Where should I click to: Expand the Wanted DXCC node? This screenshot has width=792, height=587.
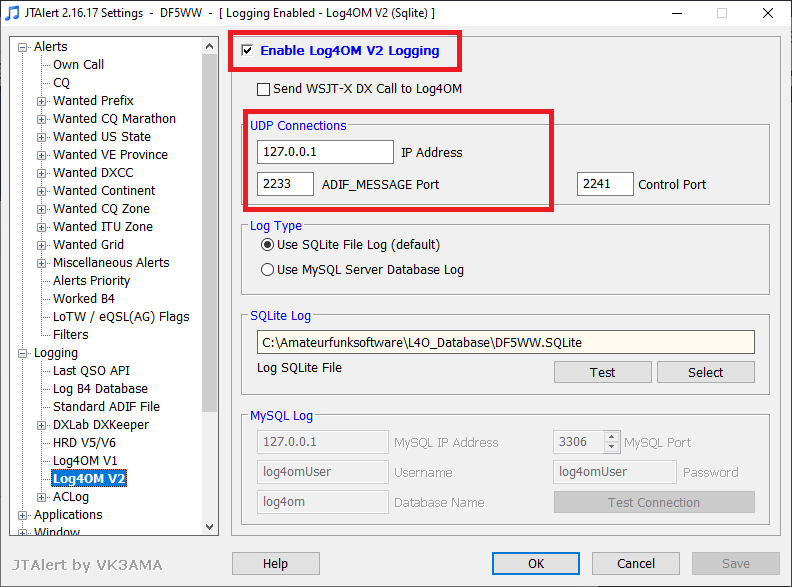(41, 173)
